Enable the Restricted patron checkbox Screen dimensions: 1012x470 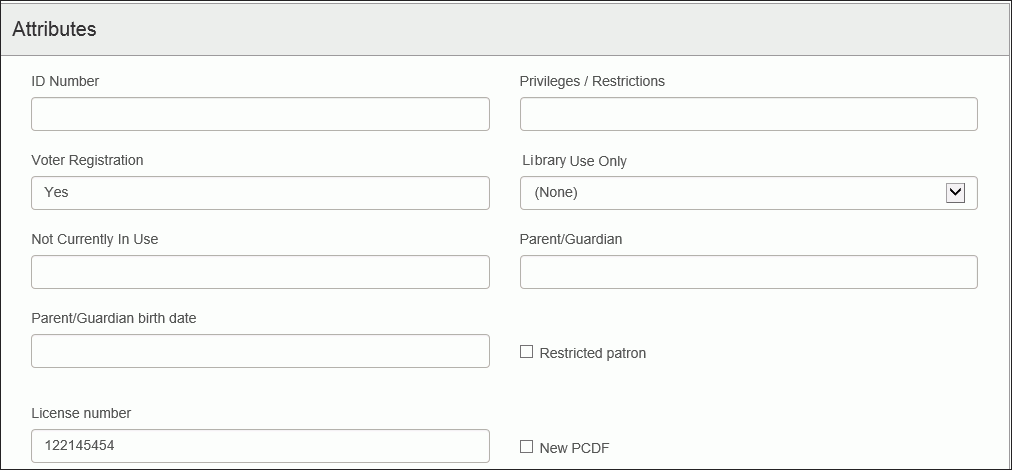coord(527,352)
